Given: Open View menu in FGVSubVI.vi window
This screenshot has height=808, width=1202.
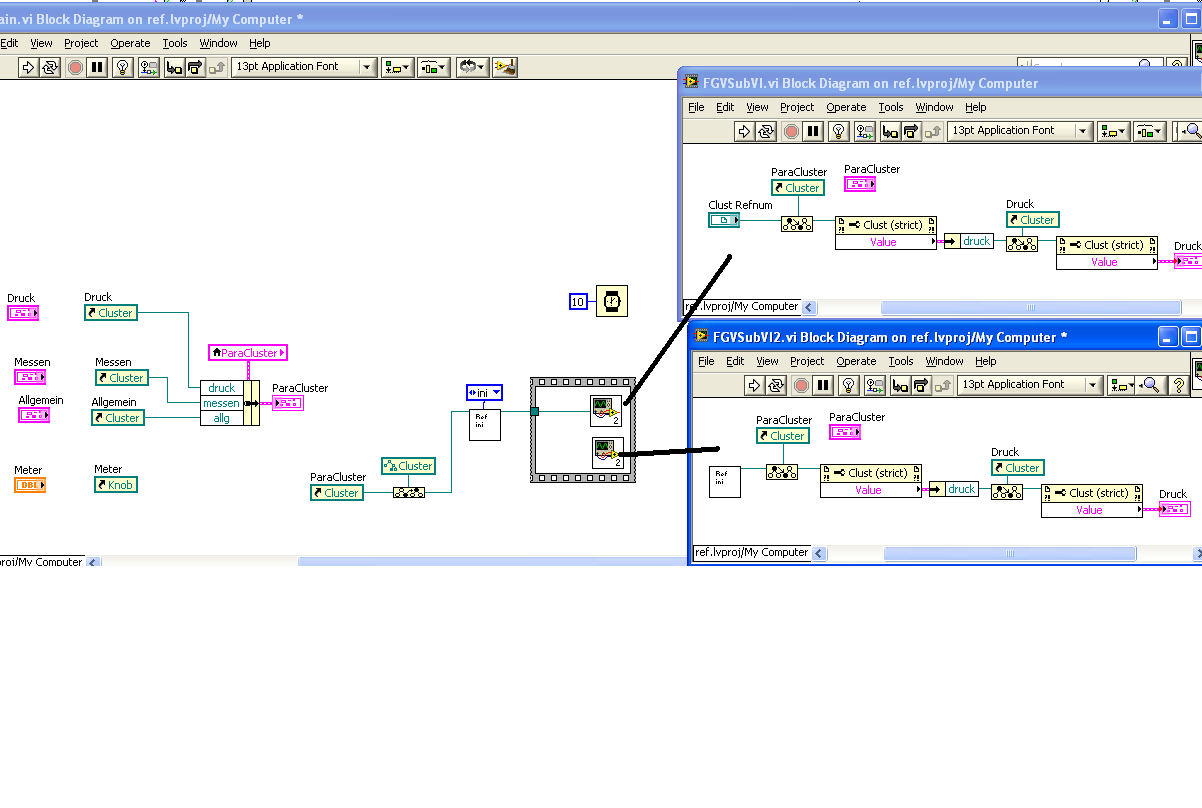Looking at the screenshot, I should [x=758, y=107].
